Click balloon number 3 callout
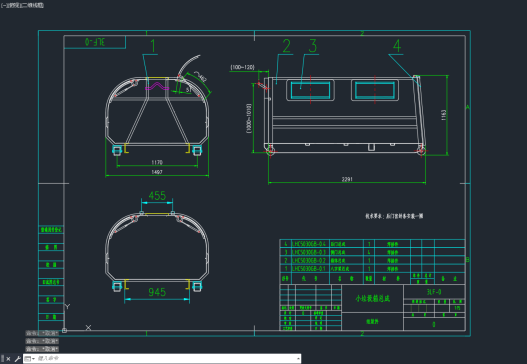 313,46
